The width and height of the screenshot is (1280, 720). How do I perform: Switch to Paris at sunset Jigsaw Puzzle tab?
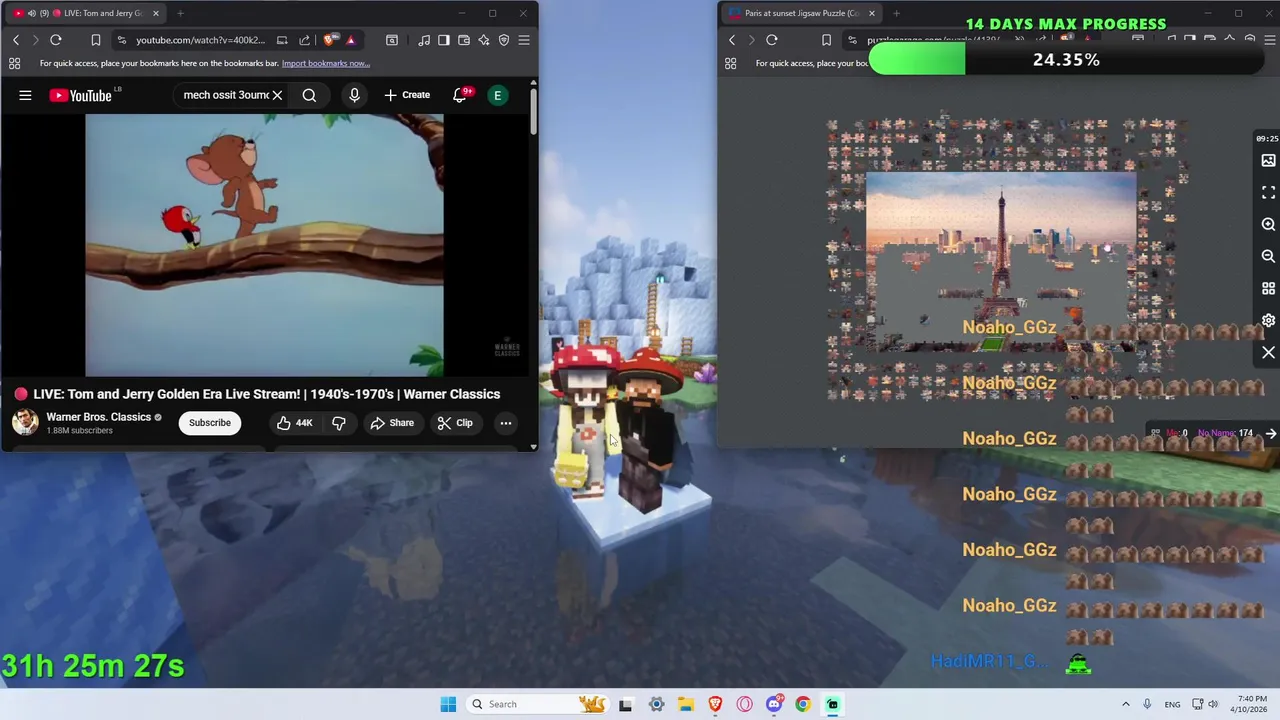point(800,13)
